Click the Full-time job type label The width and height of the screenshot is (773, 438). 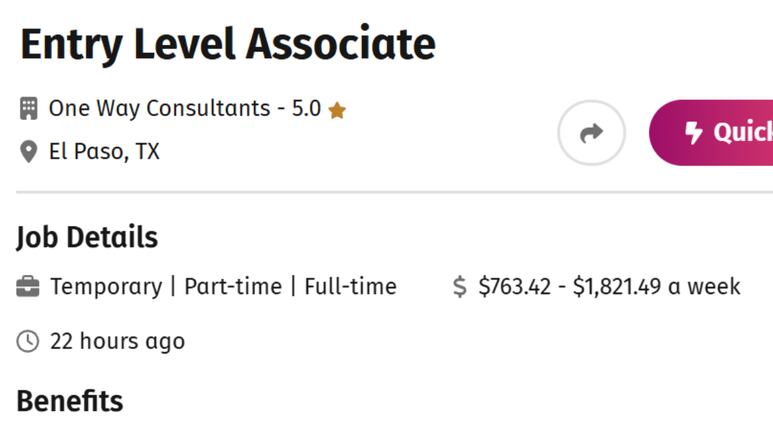point(351,287)
